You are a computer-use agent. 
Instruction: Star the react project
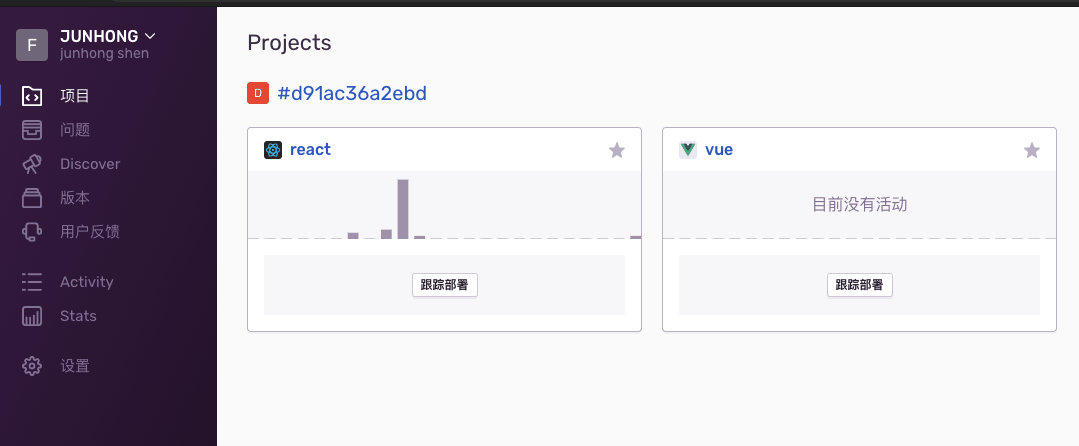tap(617, 151)
